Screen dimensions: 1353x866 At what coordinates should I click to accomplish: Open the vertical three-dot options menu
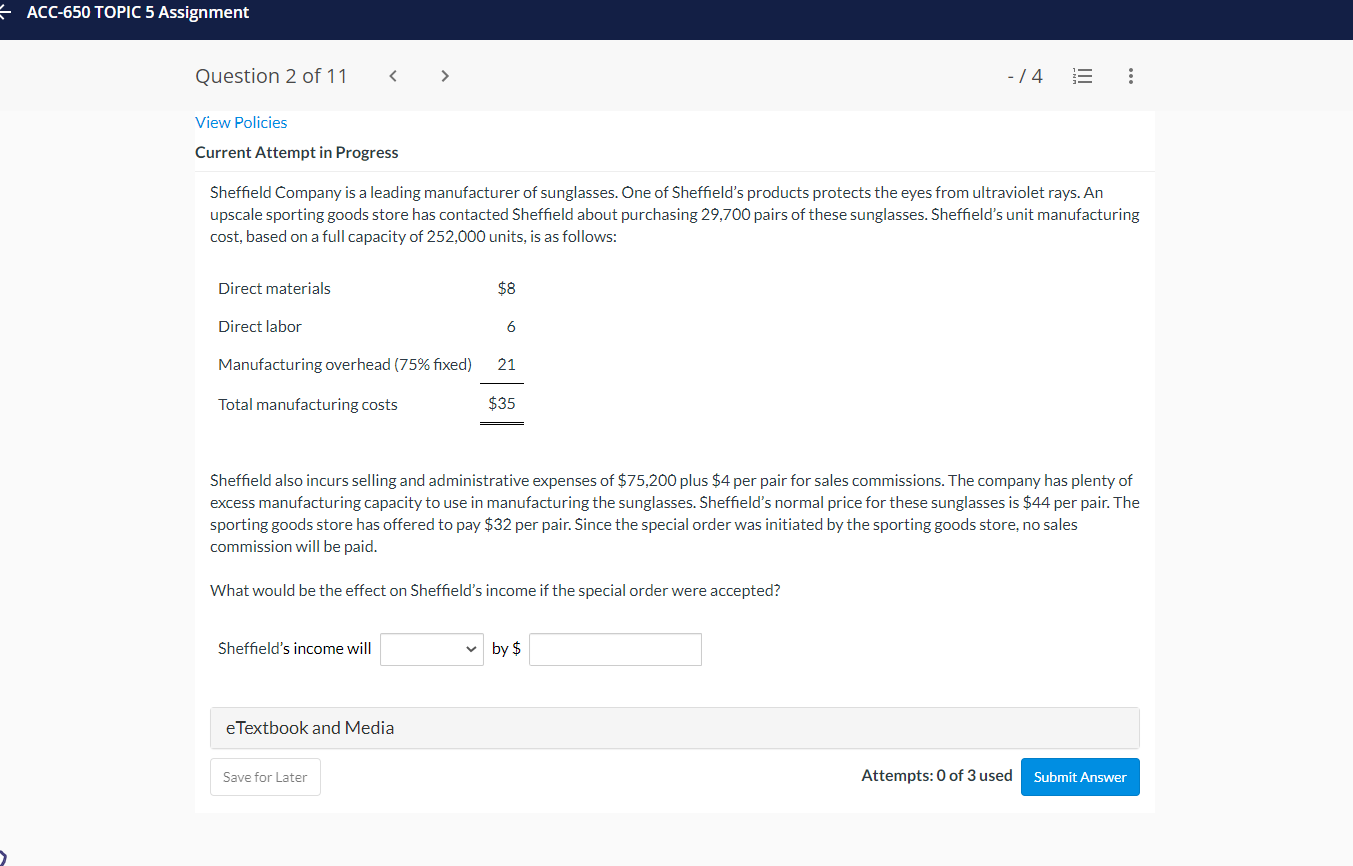[1130, 75]
